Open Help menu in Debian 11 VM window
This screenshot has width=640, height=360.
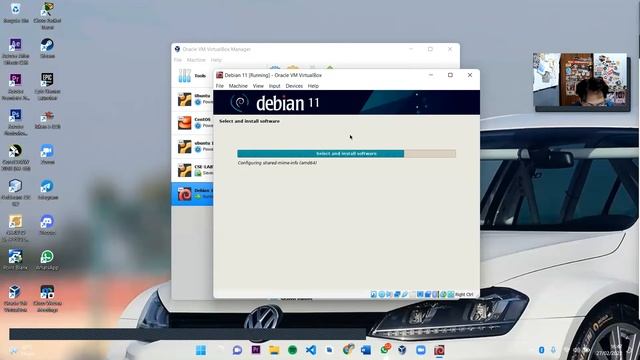[x=313, y=86]
